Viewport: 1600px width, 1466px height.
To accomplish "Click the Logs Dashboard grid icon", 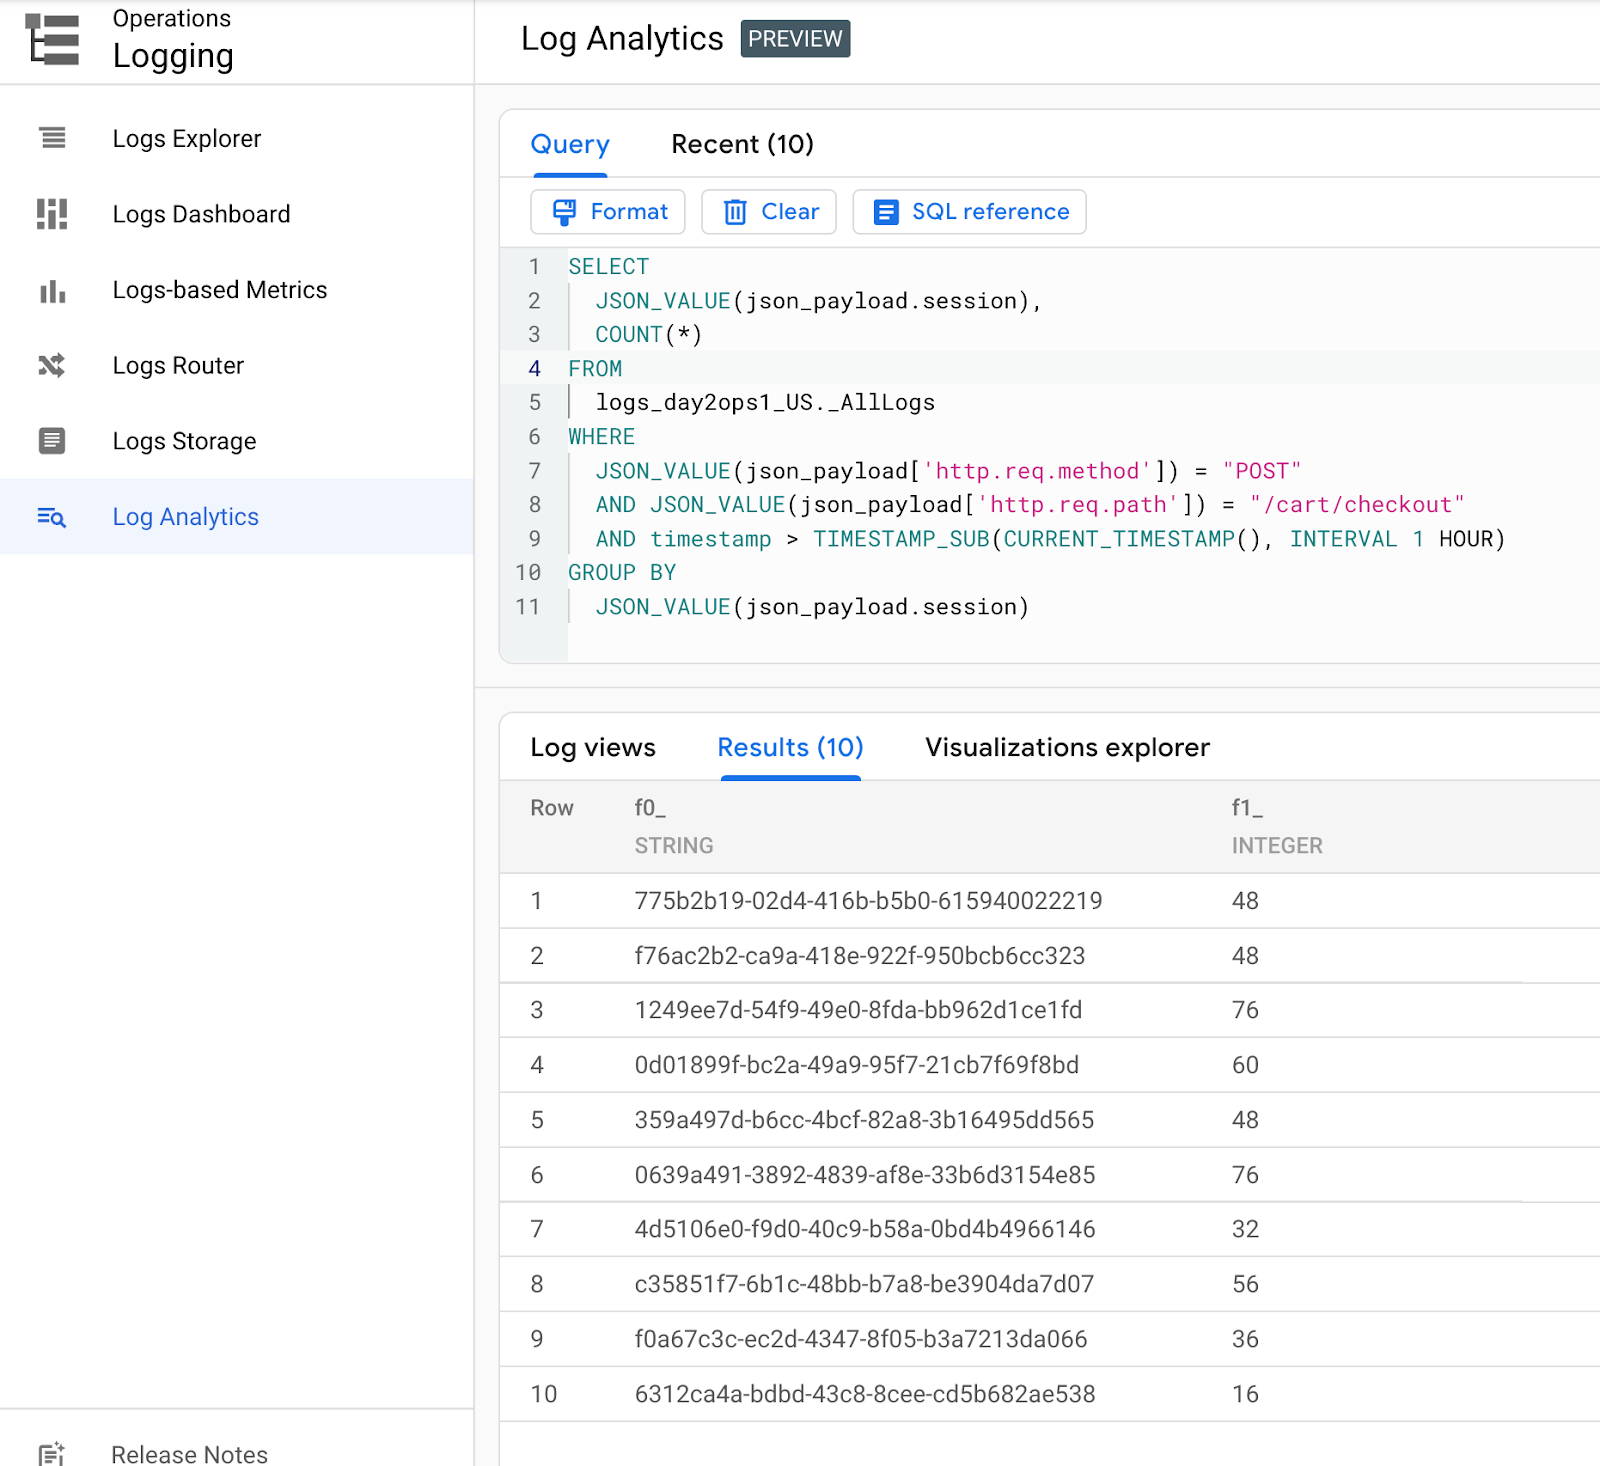I will pyautogui.click(x=52, y=214).
